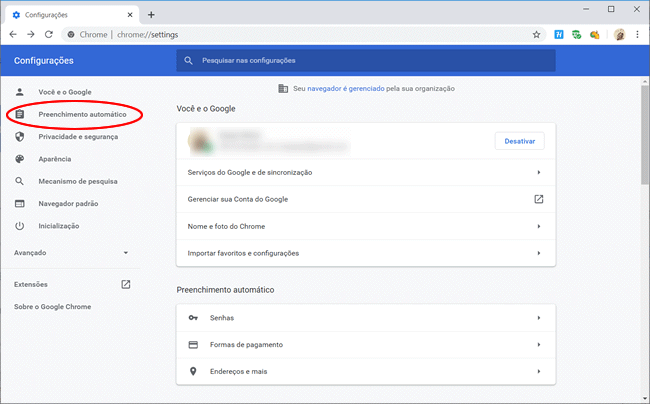The image size is (650, 404).
Task: Click the browser back arrow
Action: click(13, 34)
